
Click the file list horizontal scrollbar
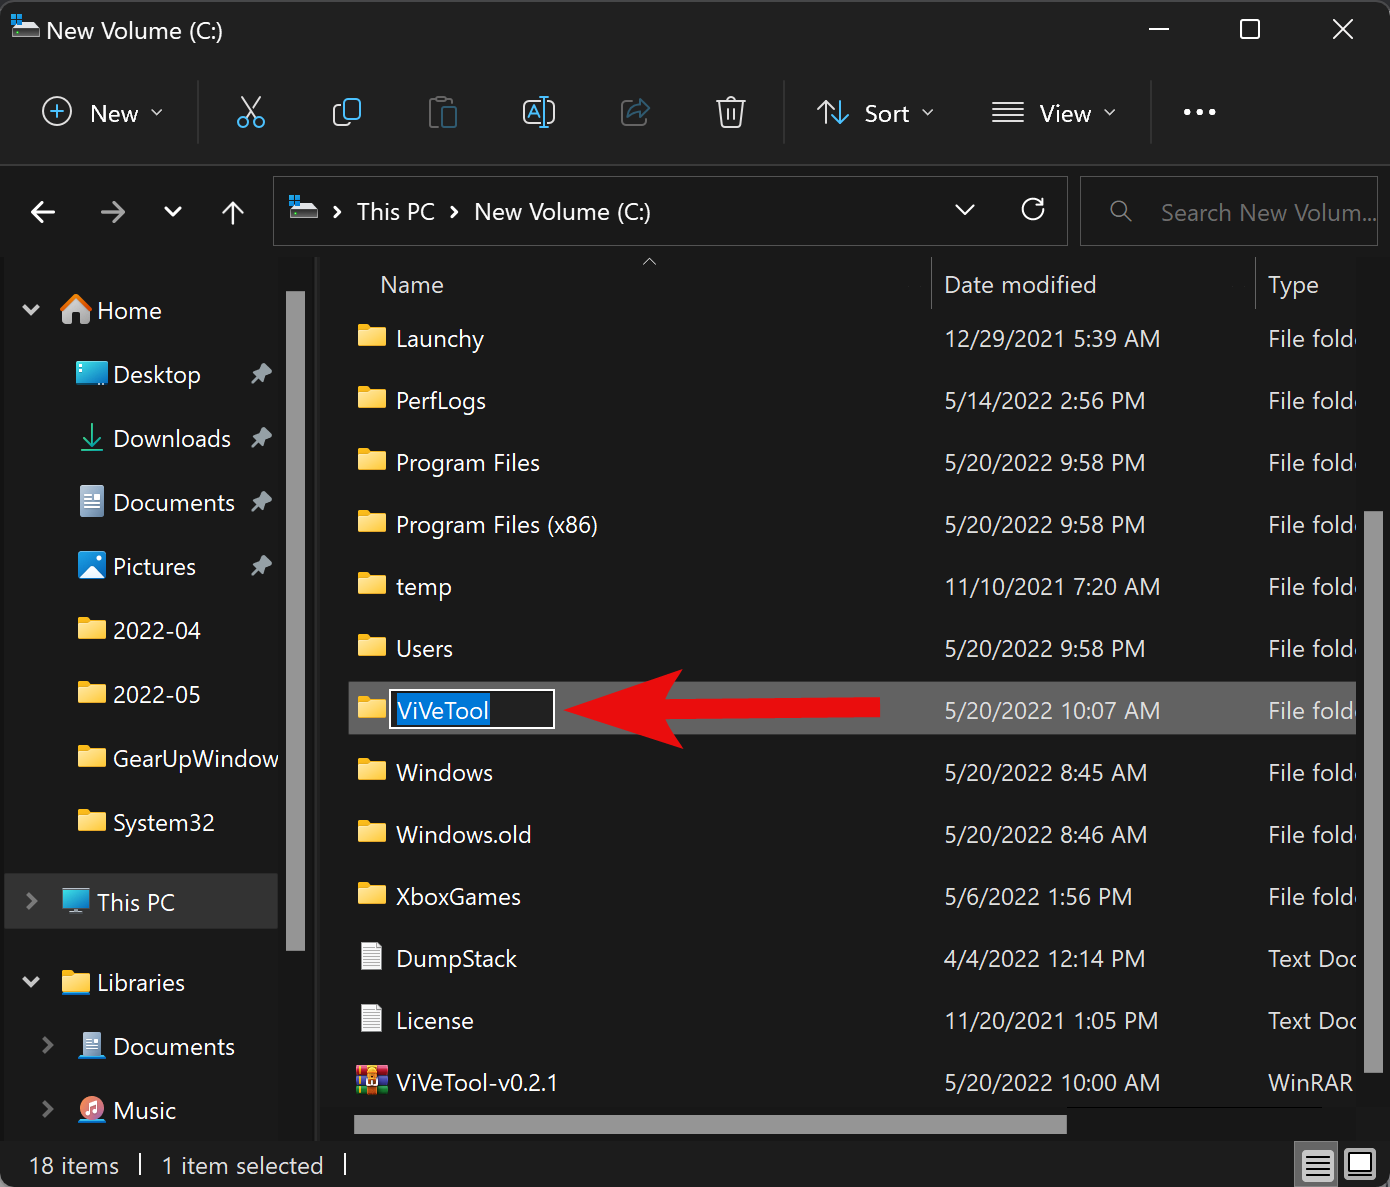[710, 1125]
